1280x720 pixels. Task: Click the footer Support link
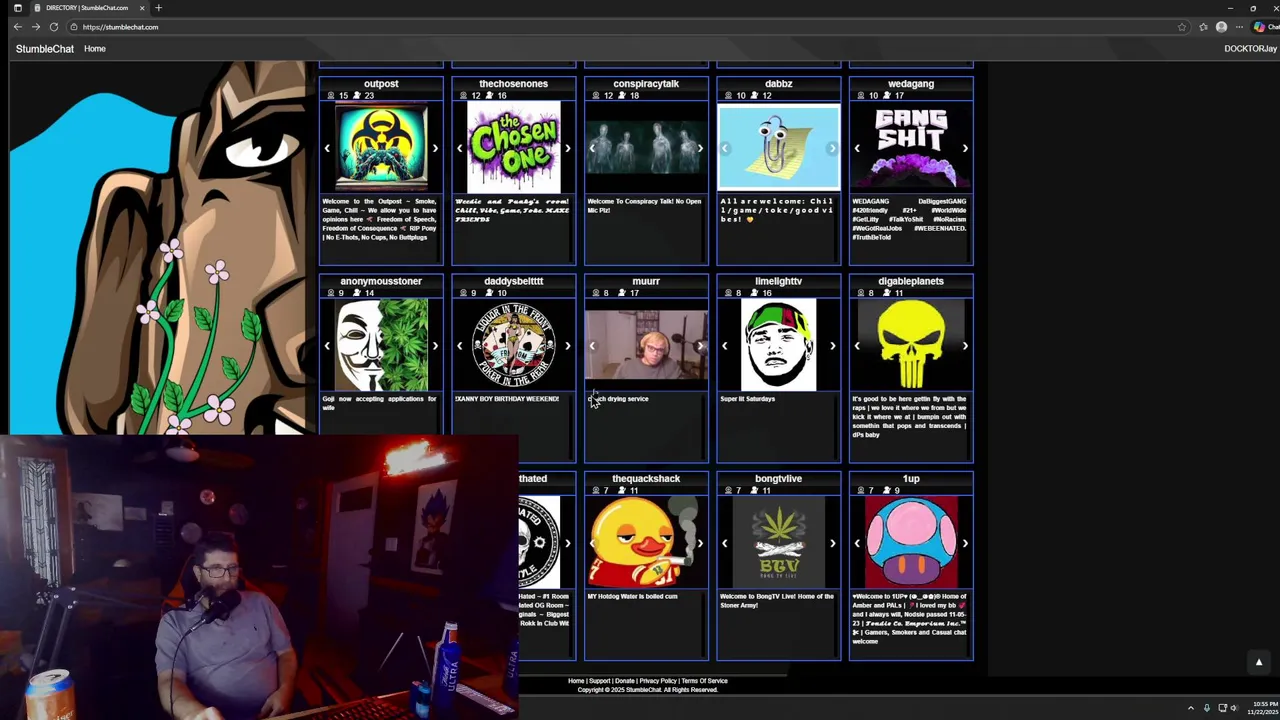point(599,681)
